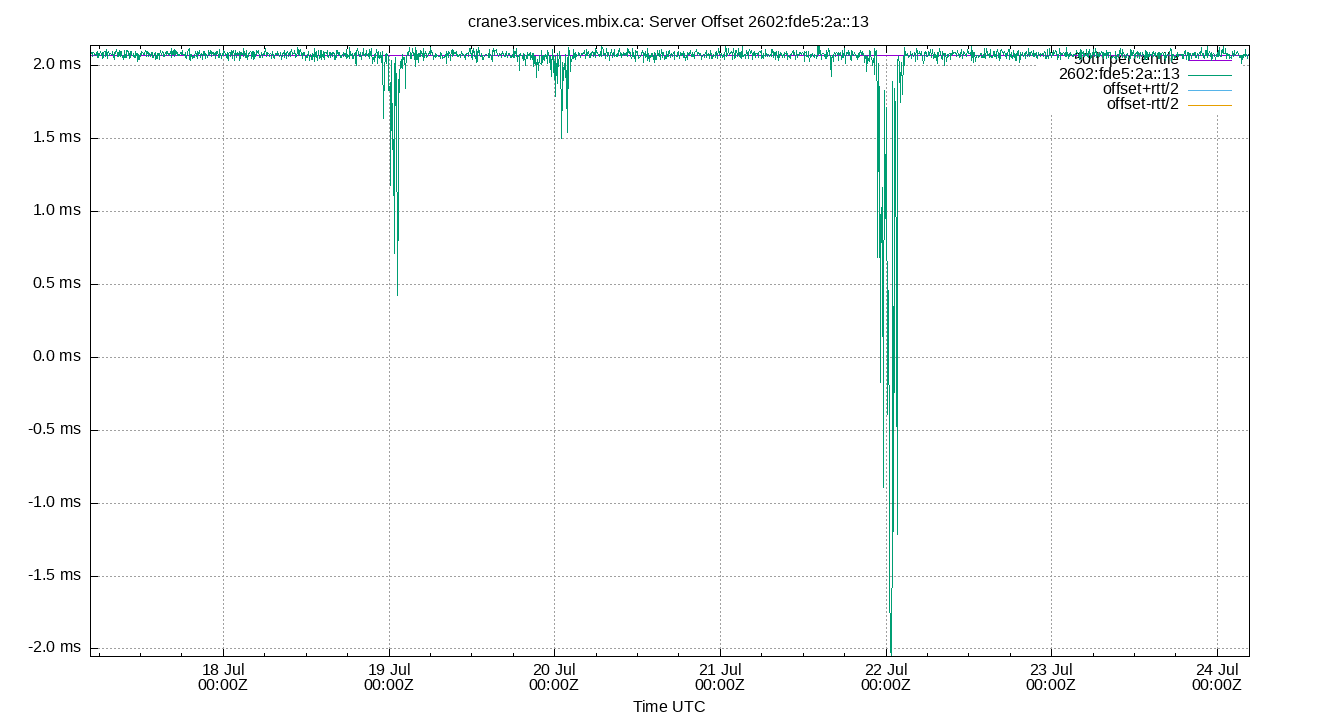The height and width of the screenshot is (720, 1340).
Task: Click the '-0.5 ms' y-axis label
Action: tap(55, 429)
